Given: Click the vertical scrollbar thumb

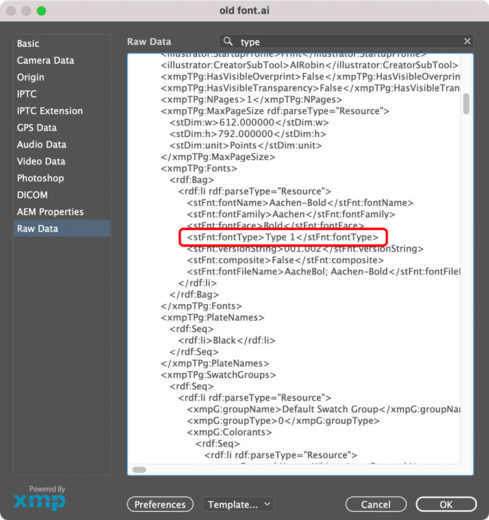Looking at the screenshot, I should tap(466, 104).
